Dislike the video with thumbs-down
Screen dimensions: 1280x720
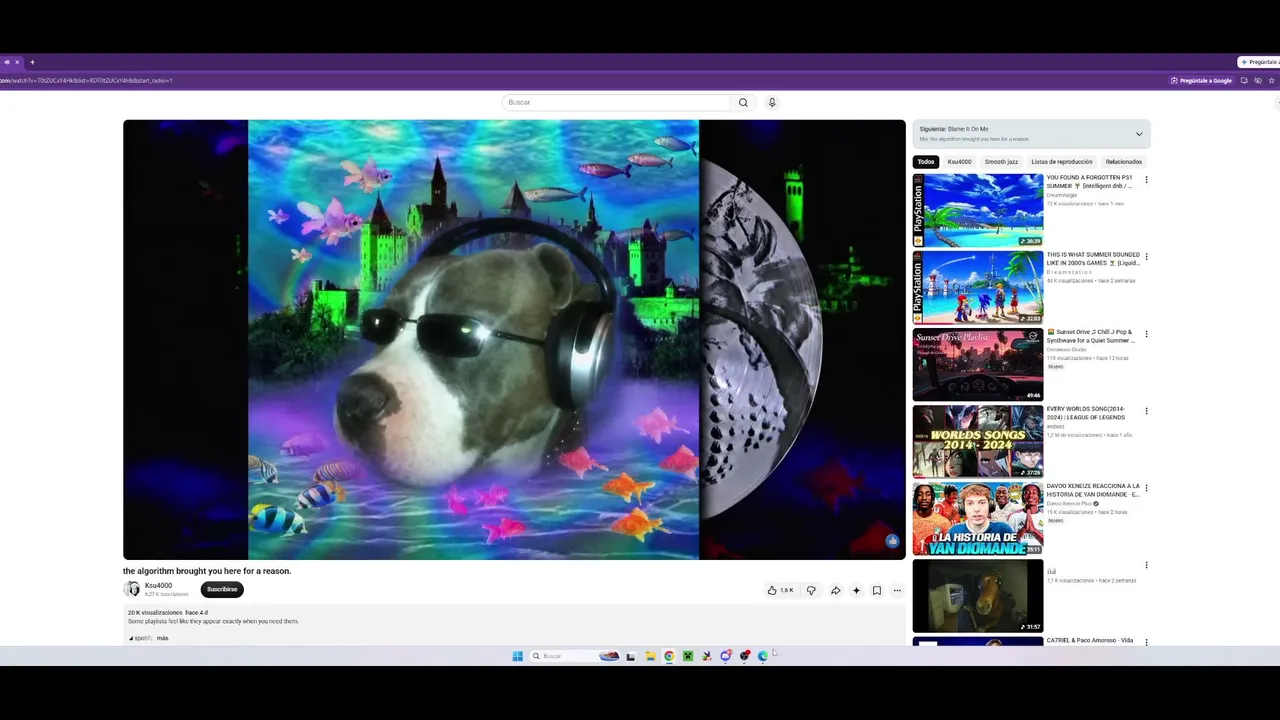(x=811, y=590)
